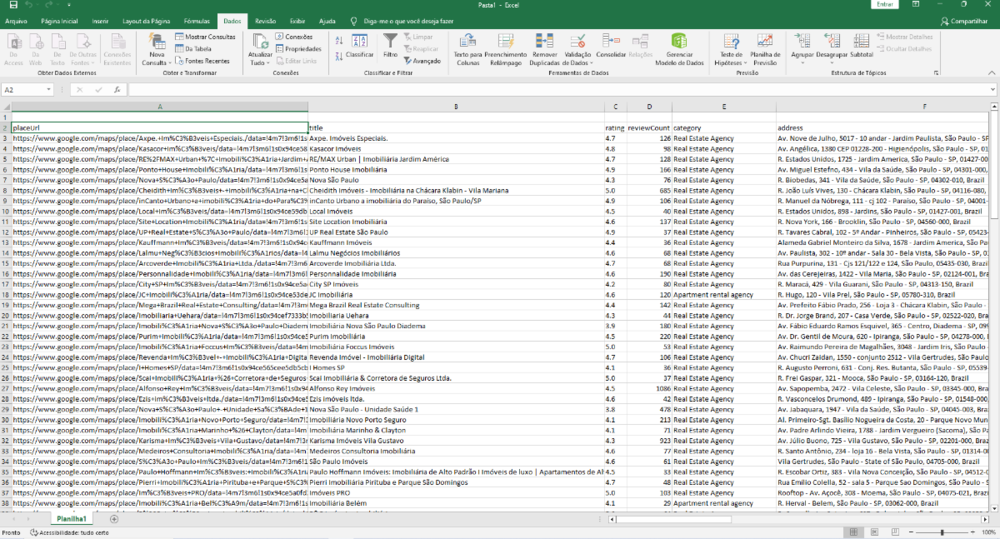Viewport: 1000px width, 539px height.
Task: Switch to the Inserir tab
Action: [100, 21]
